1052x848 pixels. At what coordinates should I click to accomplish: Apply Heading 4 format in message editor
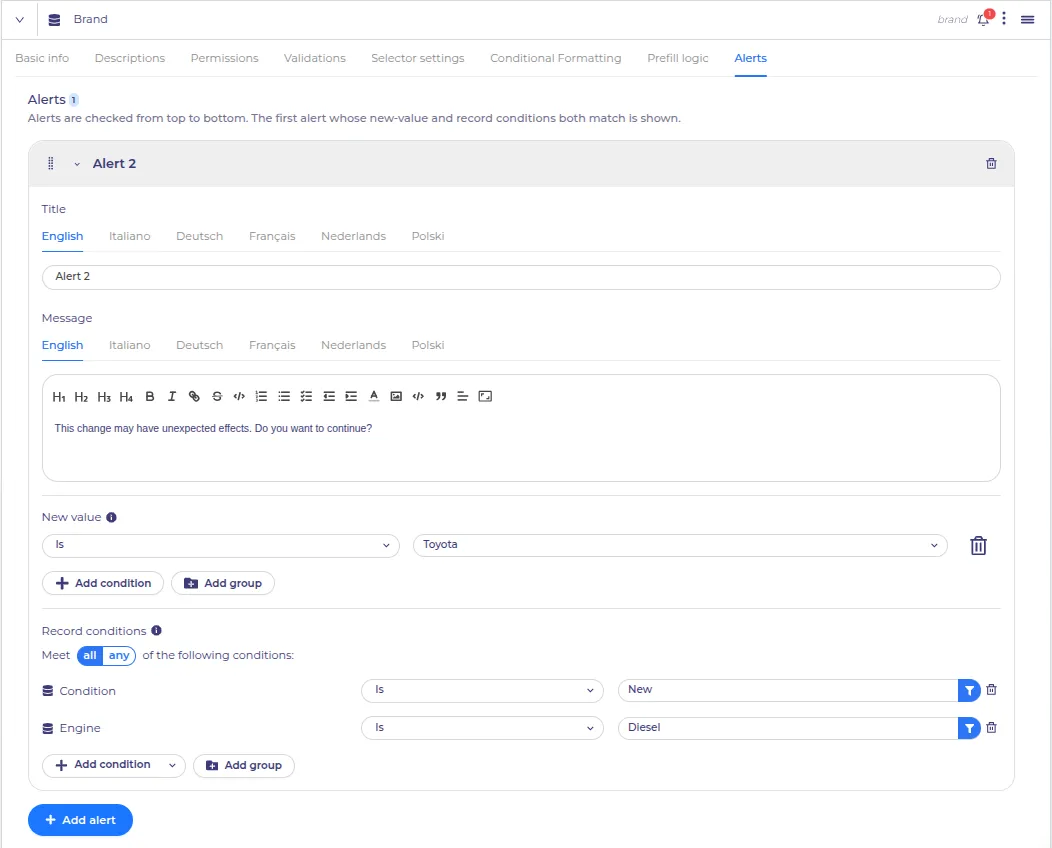(x=126, y=396)
